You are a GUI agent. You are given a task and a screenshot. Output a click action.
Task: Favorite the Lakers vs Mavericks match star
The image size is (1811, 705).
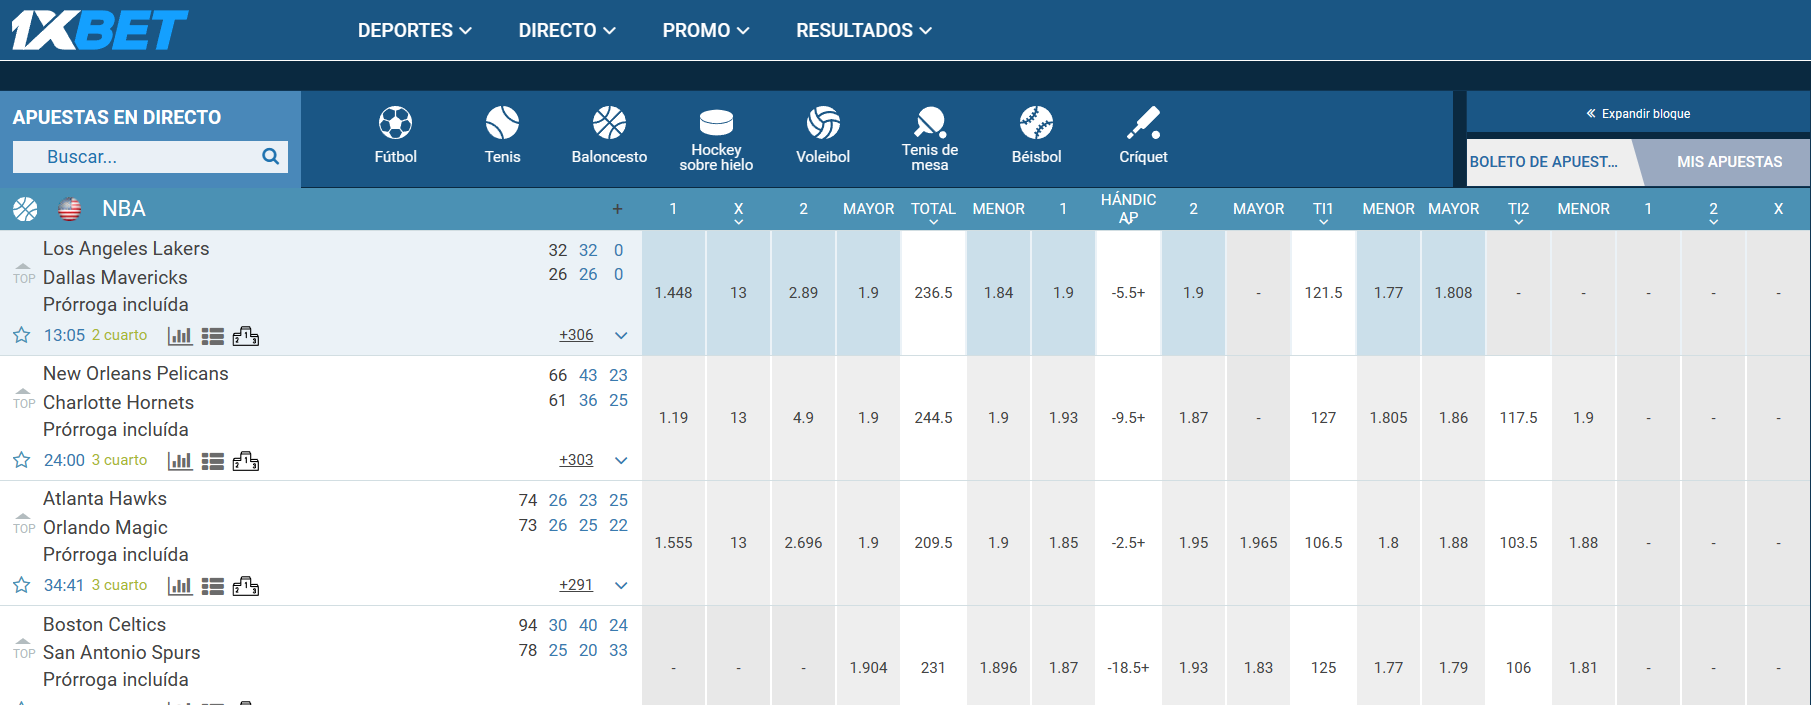[x=21, y=335]
